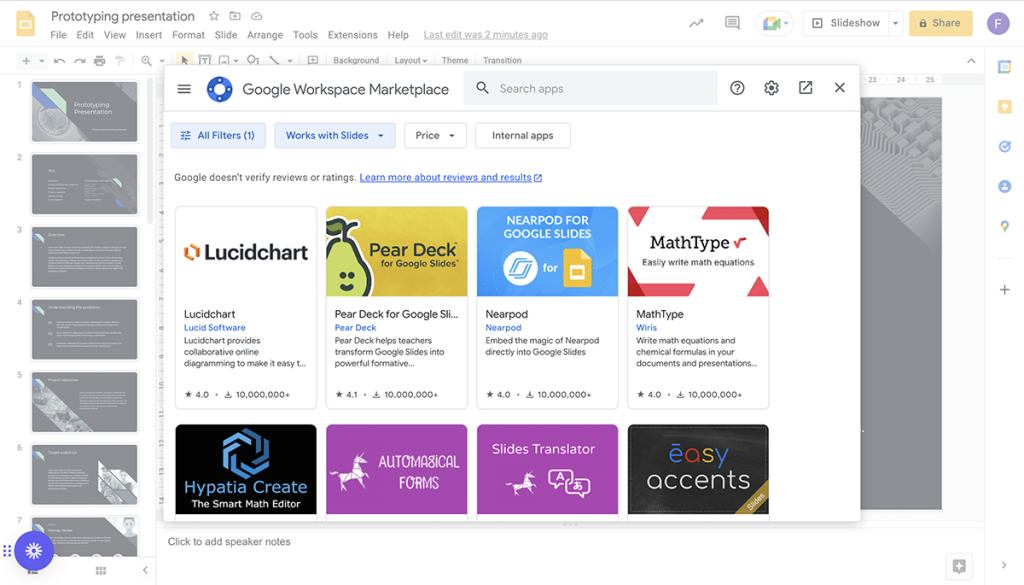Open the Marketplace hamburger menu
The image size is (1024, 585).
click(x=184, y=89)
